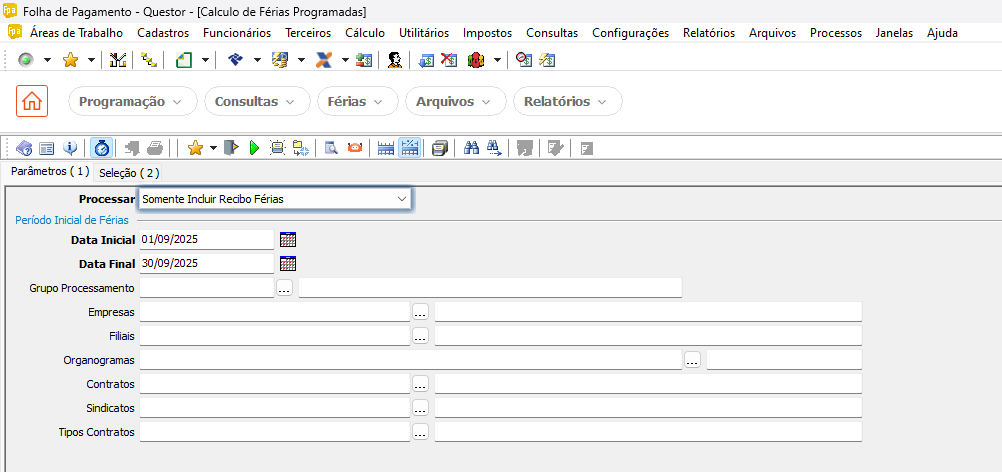Click the binoculars search icon

click(x=471, y=148)
